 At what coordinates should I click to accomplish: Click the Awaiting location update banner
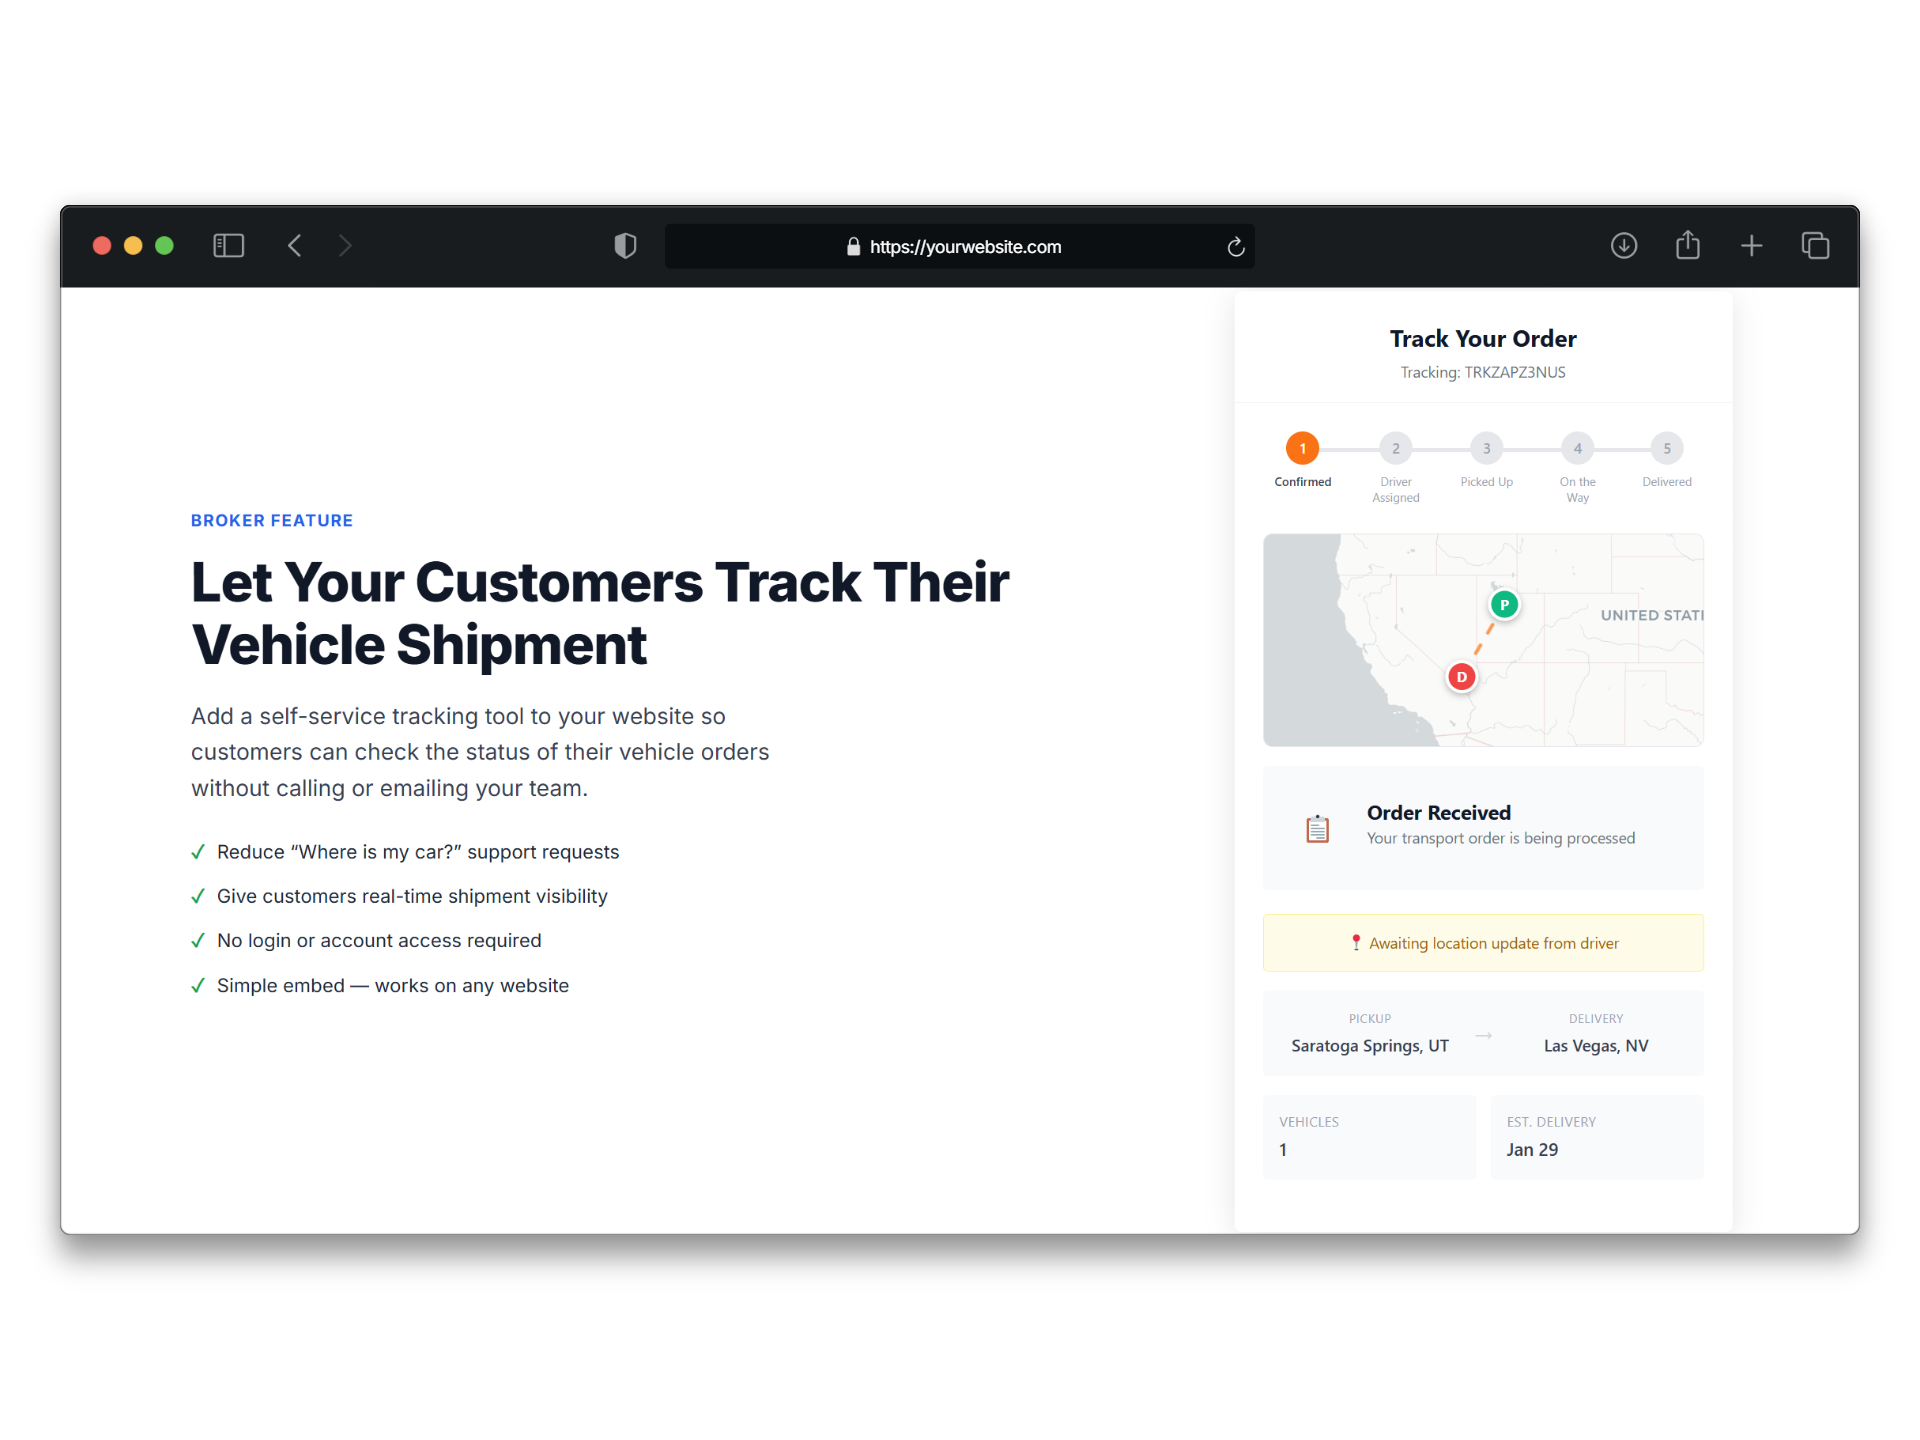pyautogui.click(x=1483, y=943)
